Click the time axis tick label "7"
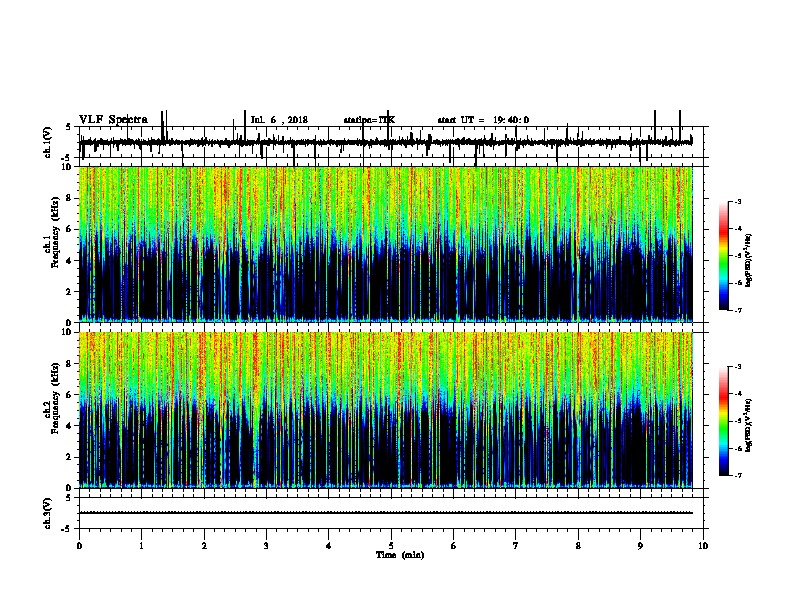792x612 pixels. coord(516,546)
